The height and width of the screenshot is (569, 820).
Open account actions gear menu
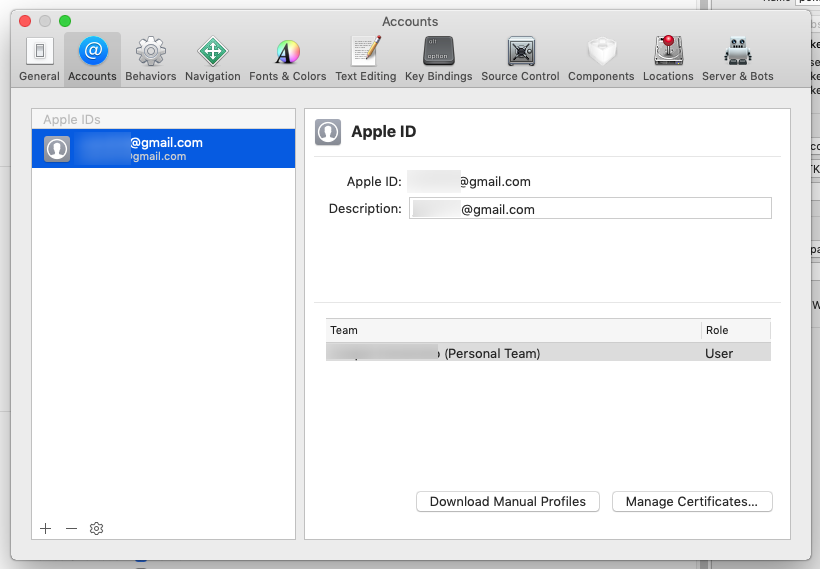96,529
